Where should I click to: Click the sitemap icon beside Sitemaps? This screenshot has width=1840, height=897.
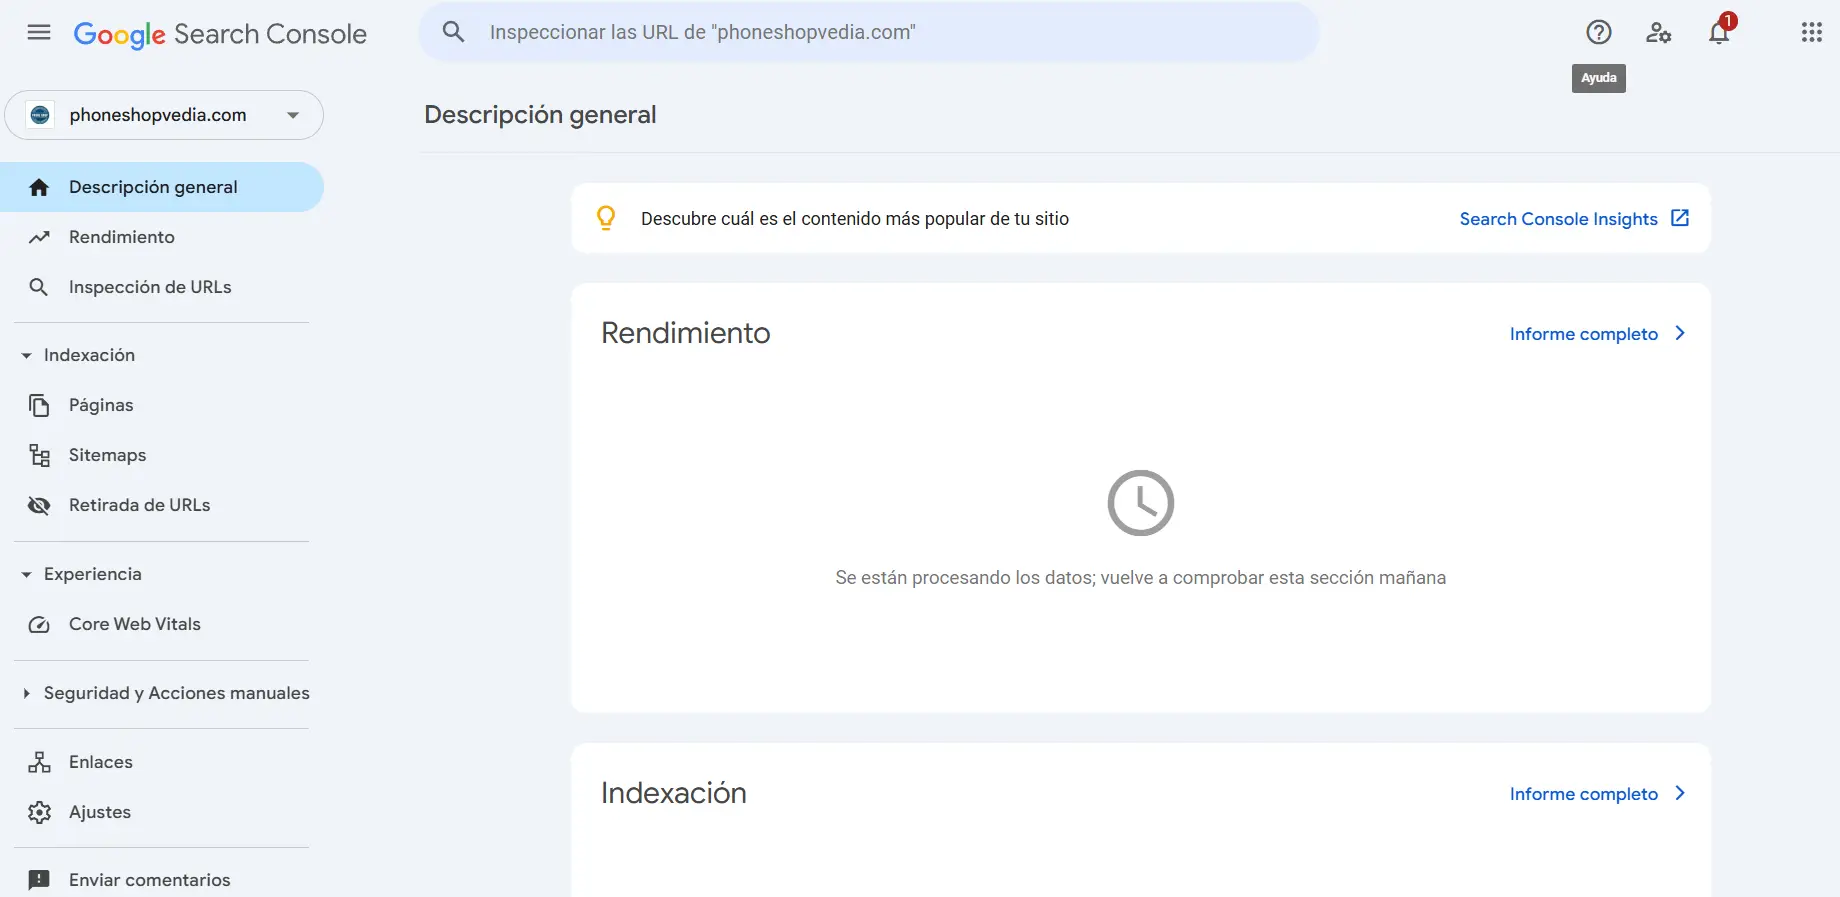[x=39, y=455]
